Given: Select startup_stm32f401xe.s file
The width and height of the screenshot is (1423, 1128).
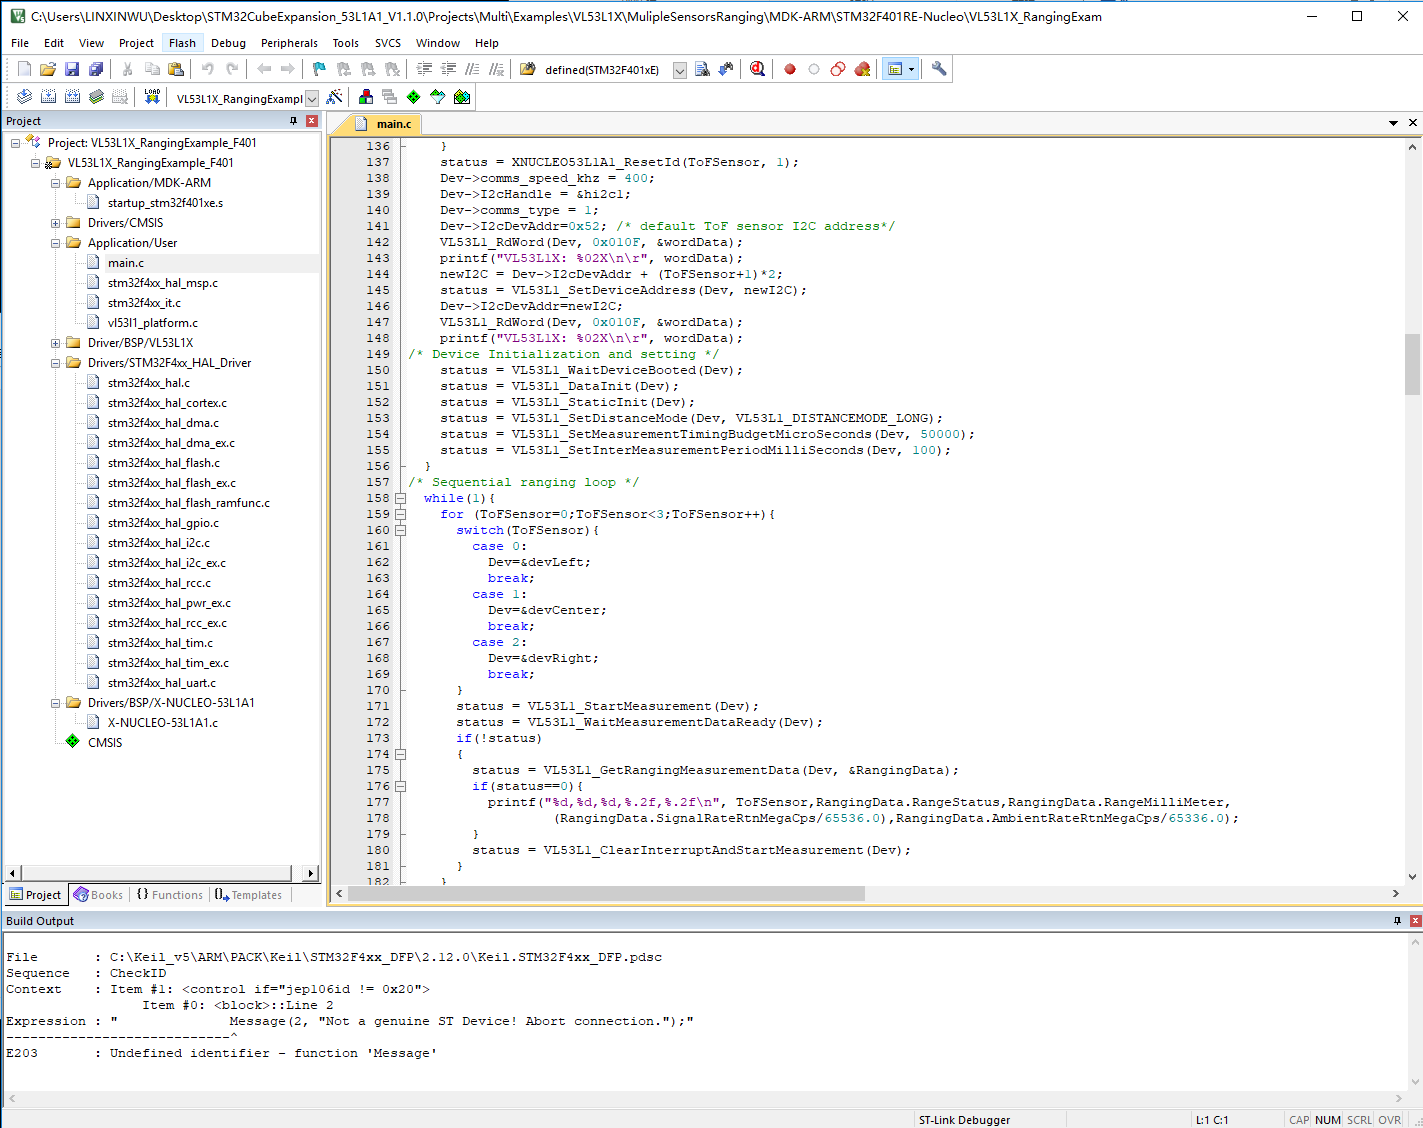Looking at the screenshot, I should pos(165,203).
